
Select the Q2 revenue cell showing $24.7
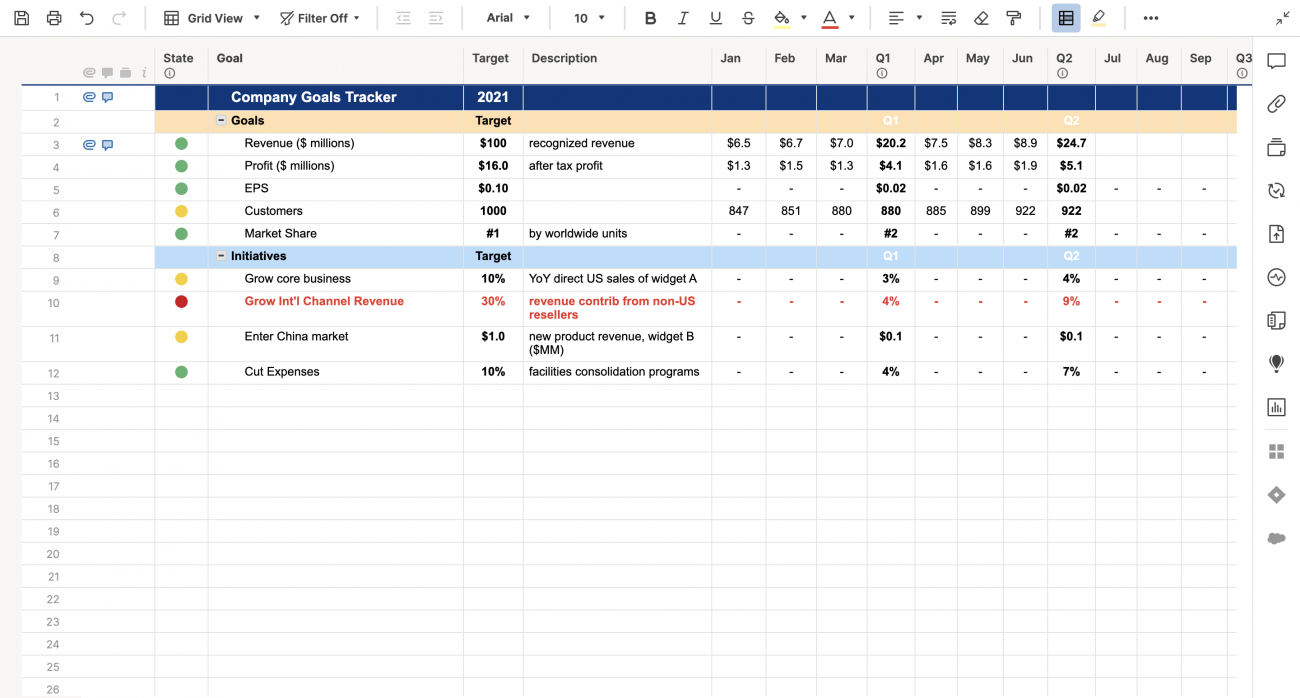(1070, 143)
